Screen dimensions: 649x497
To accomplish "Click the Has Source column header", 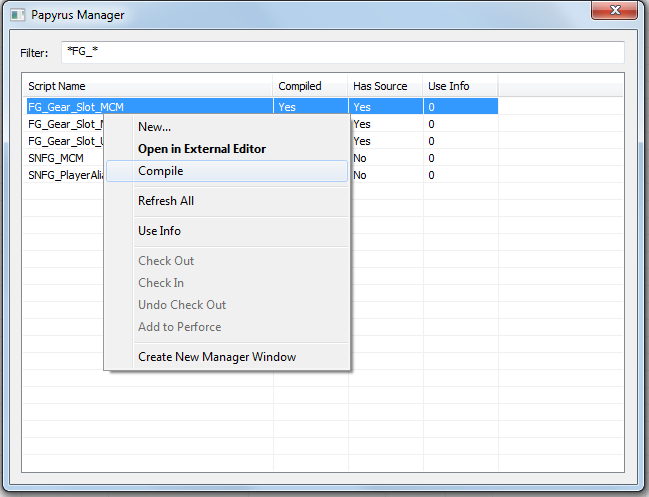I will tap(385, 86).
